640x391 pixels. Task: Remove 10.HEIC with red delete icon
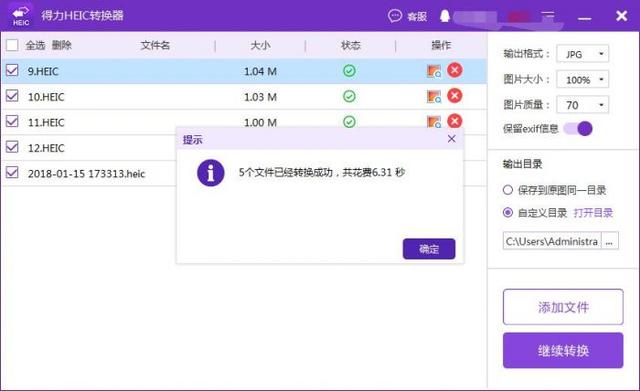coord(455,96)
